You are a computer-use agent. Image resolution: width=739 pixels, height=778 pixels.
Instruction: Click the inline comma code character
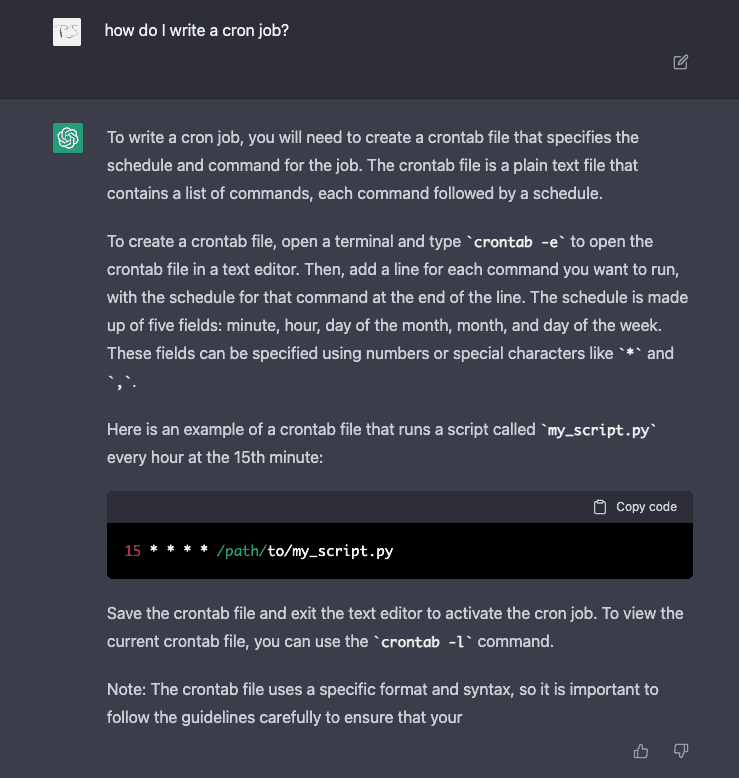[122, 382]
